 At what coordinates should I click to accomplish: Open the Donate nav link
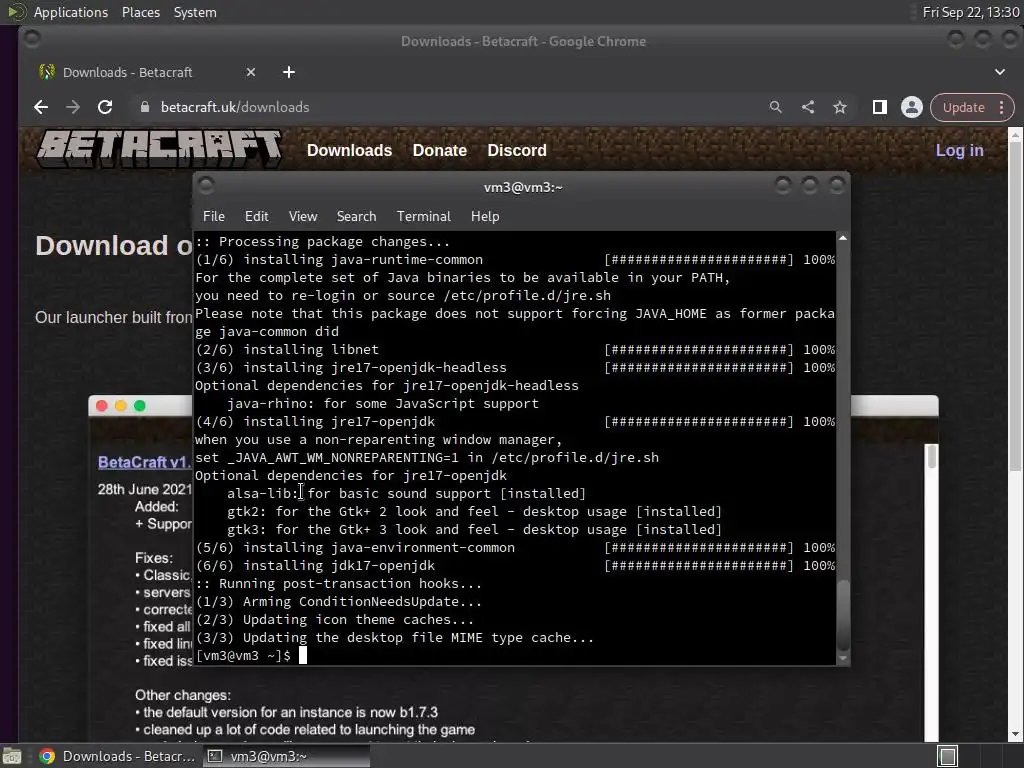coord(440,150)
